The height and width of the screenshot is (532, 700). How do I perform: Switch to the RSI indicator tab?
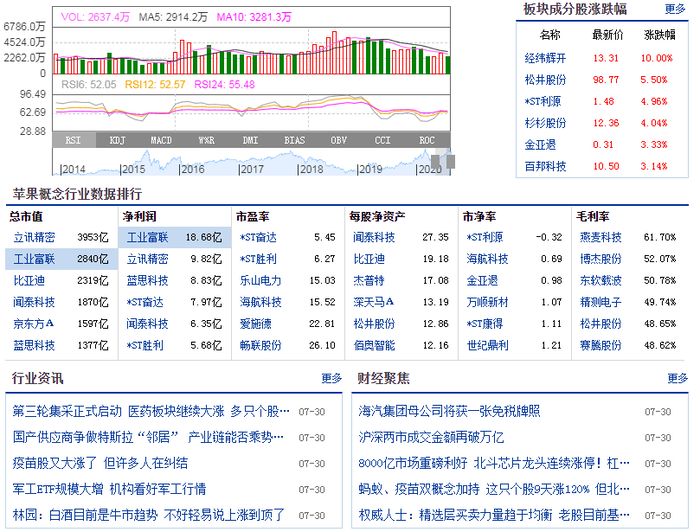click(74, 140)
